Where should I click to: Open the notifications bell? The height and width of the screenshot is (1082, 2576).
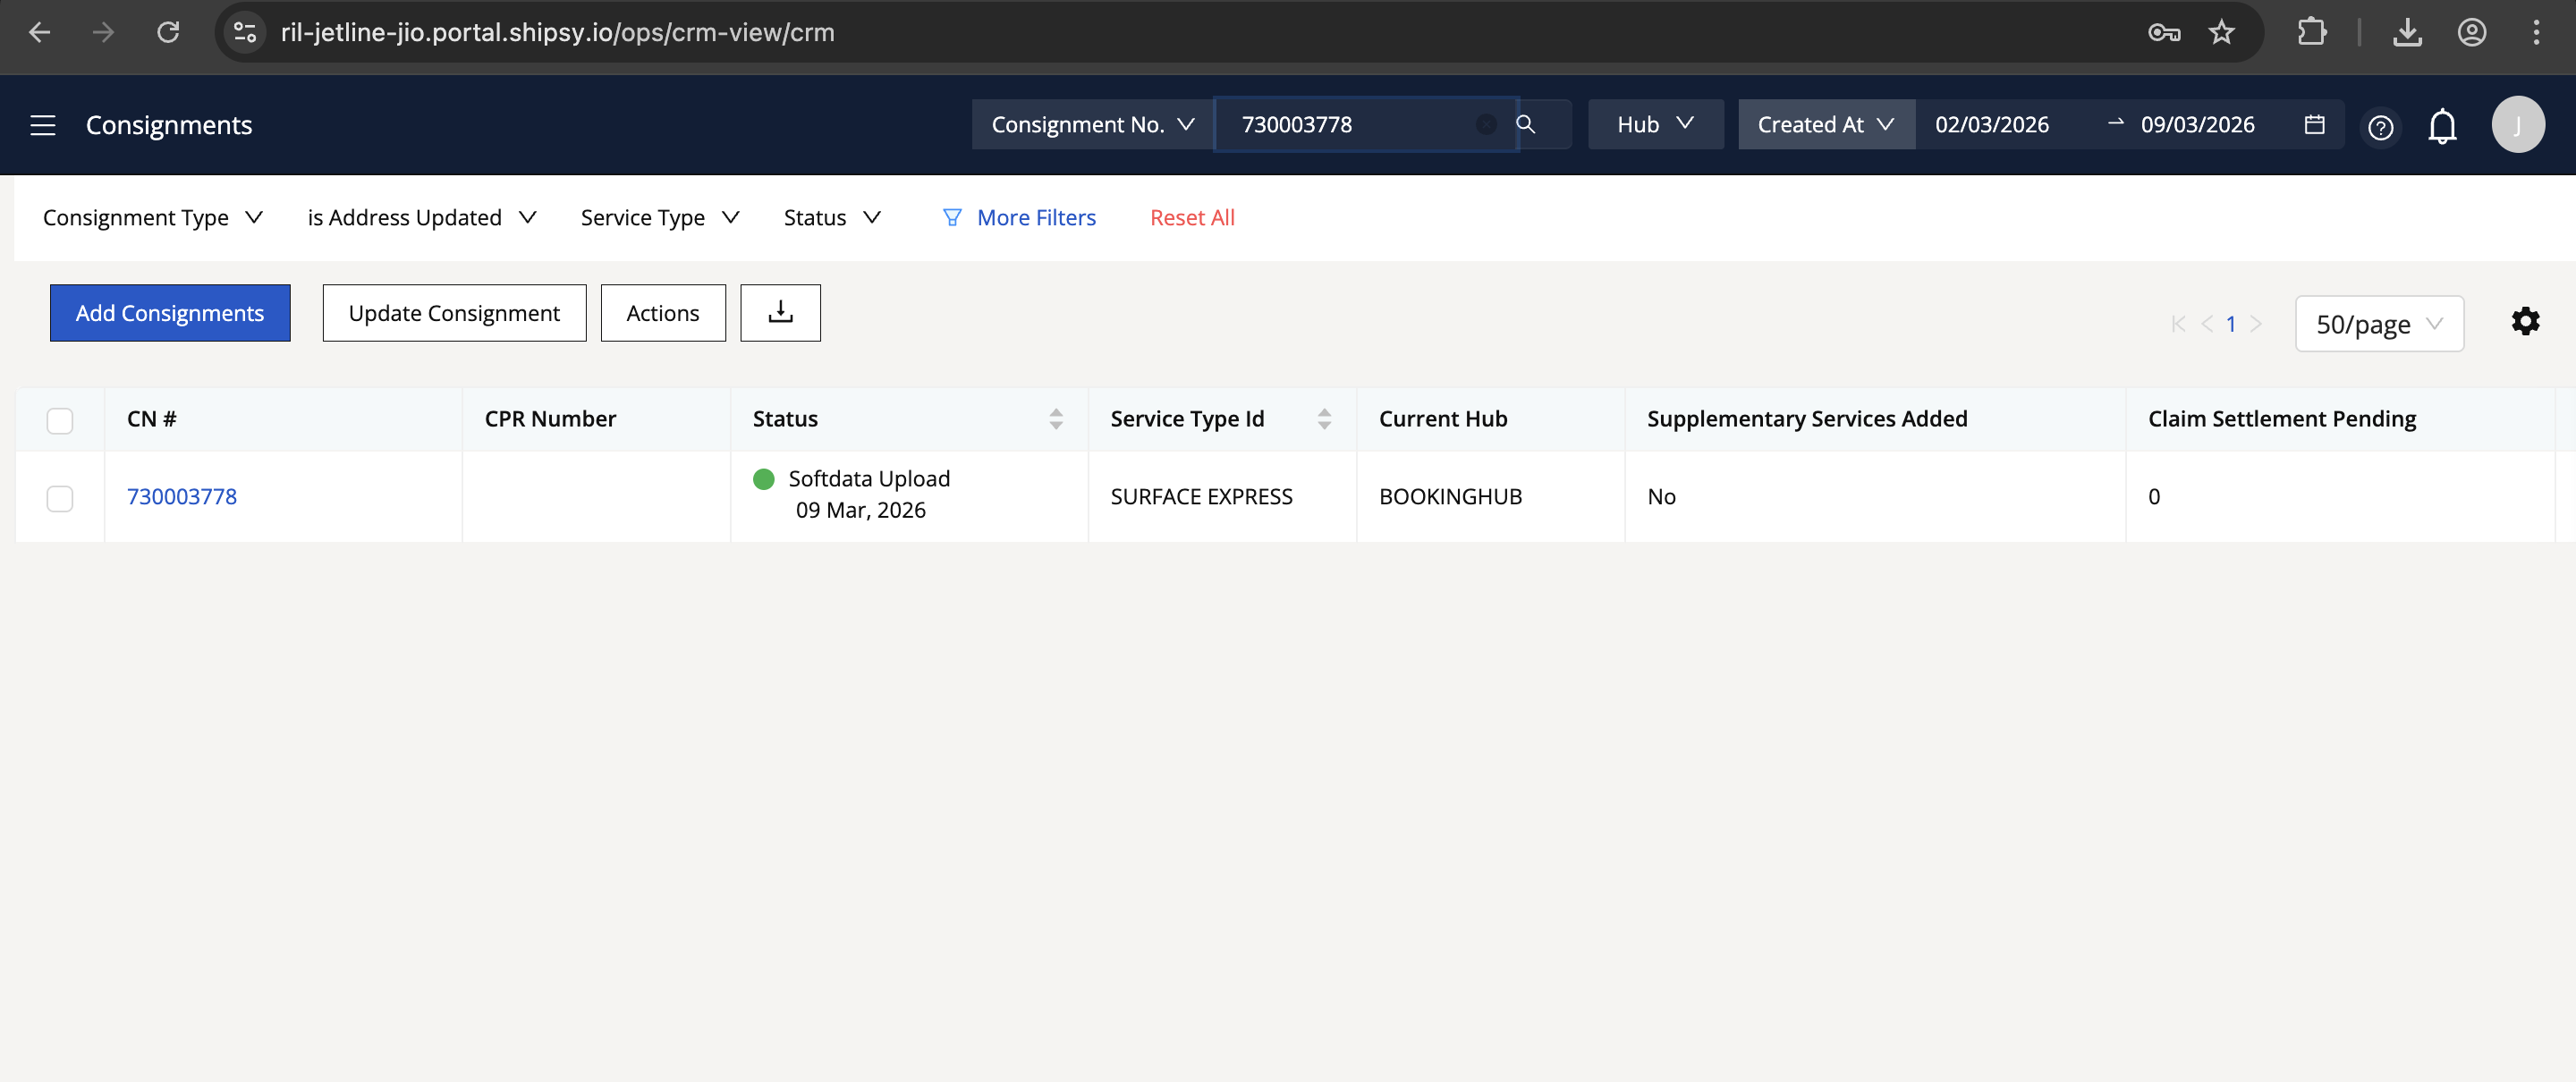pyautogui.click(x=2442, y=126)
